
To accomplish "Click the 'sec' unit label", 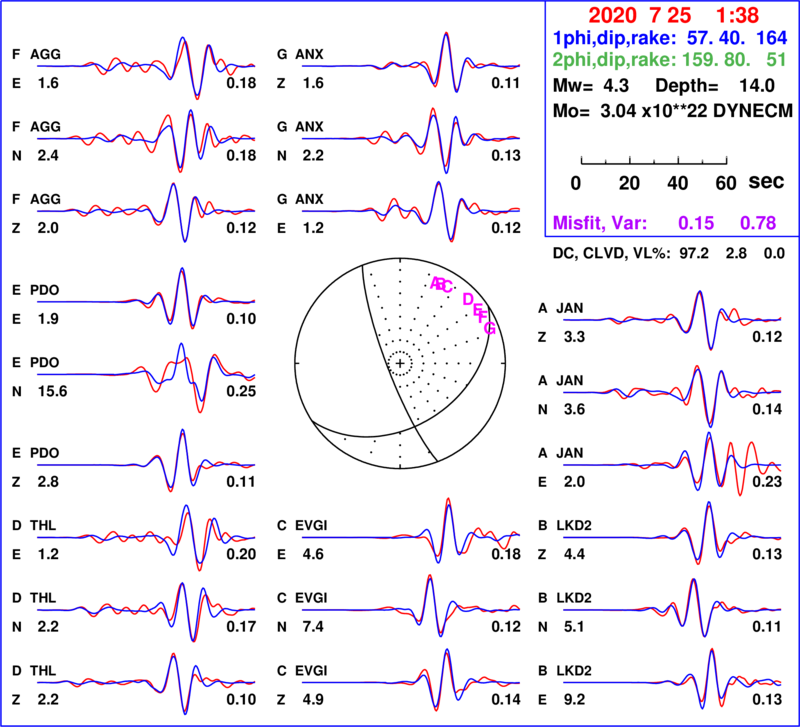I will [766, 182].
